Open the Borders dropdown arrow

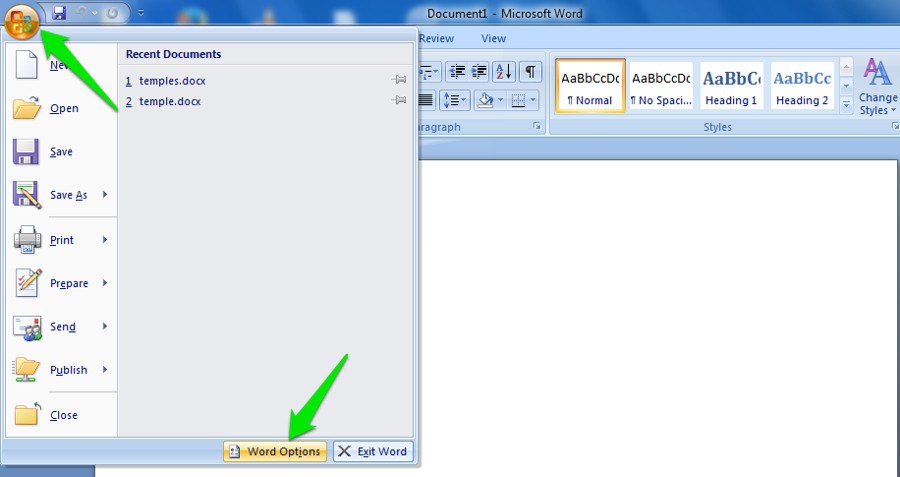(534, 100)
